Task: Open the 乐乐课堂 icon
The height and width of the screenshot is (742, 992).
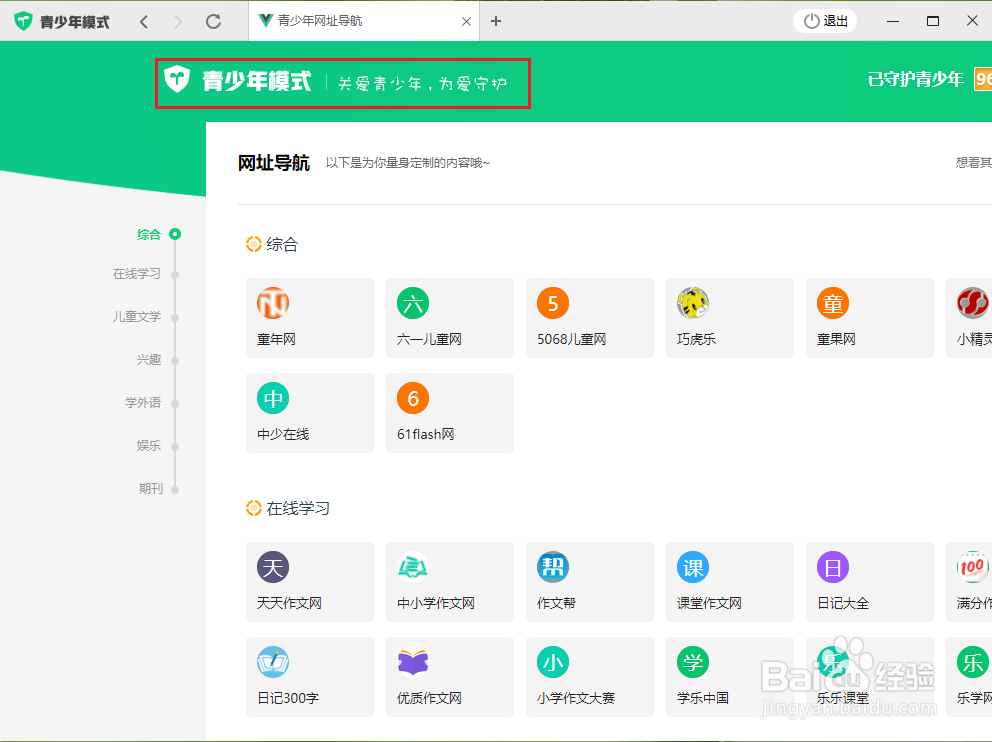Action: coord(869,676)
